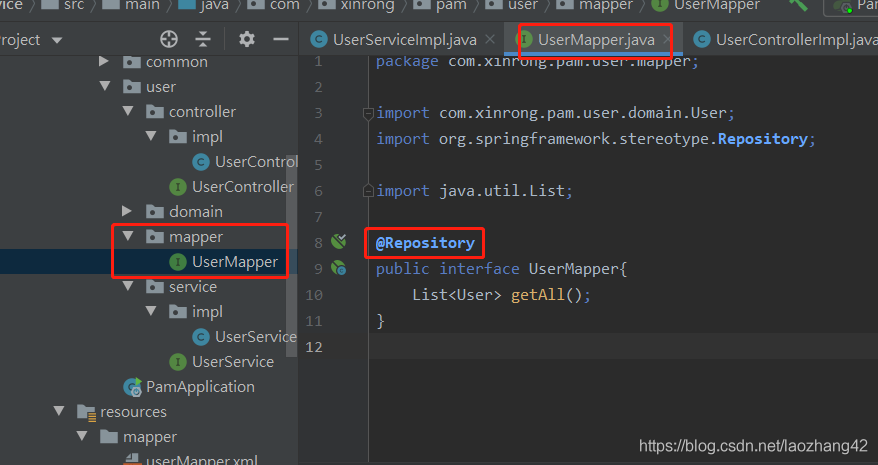
Task: Open UserControllerImpl class in tree
Action: (256, 162)
